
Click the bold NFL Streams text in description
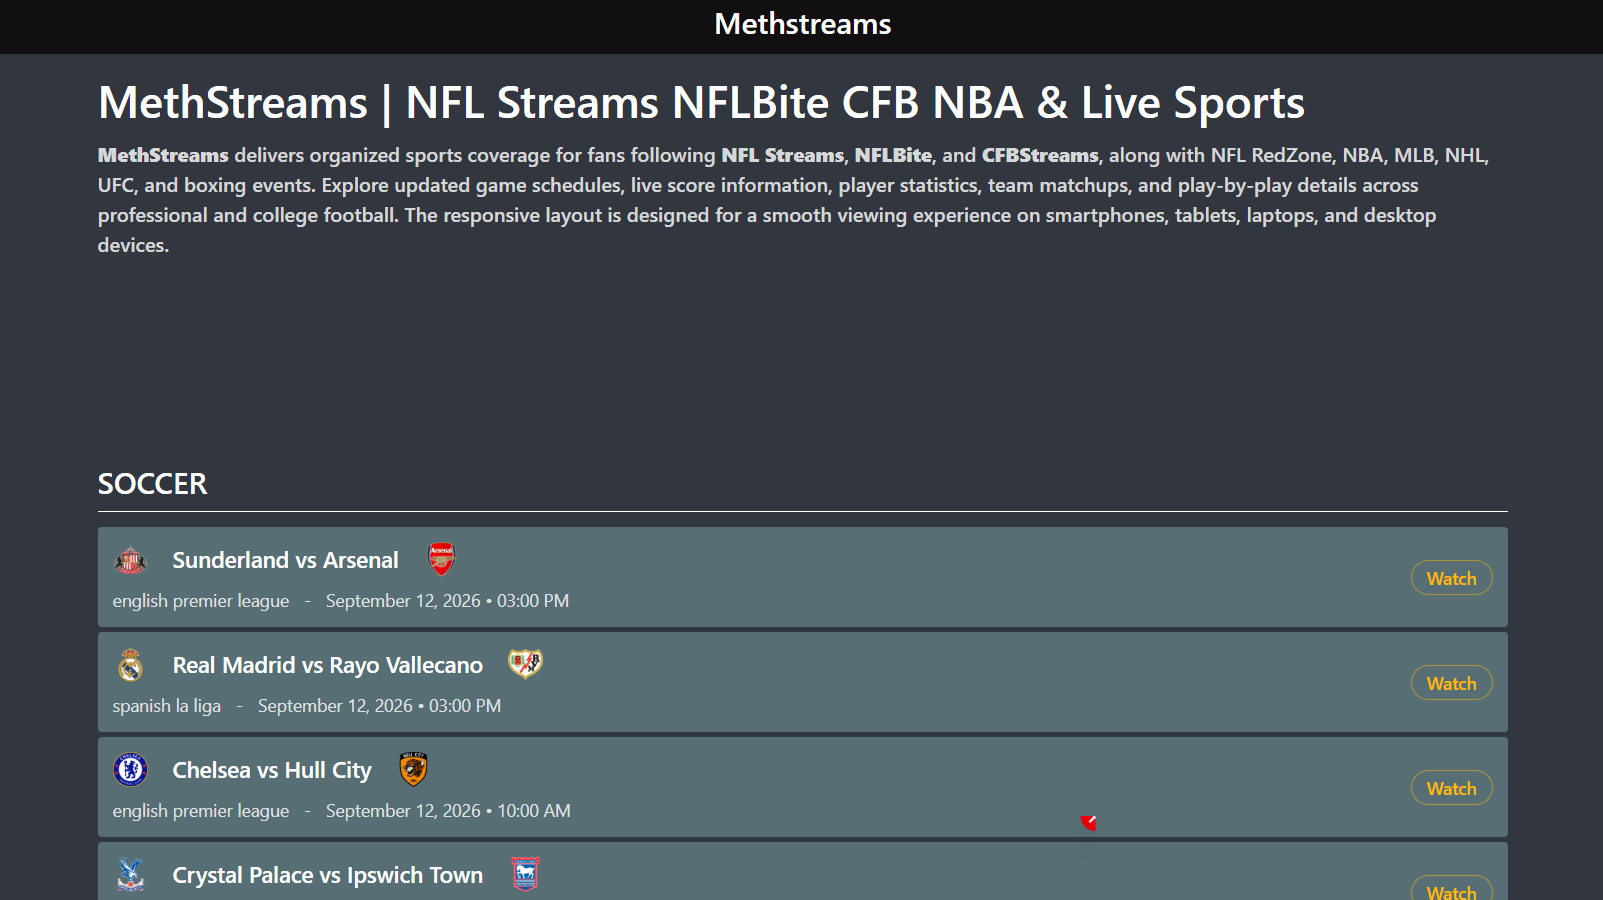pyautogui.click(x=782, y=155)
